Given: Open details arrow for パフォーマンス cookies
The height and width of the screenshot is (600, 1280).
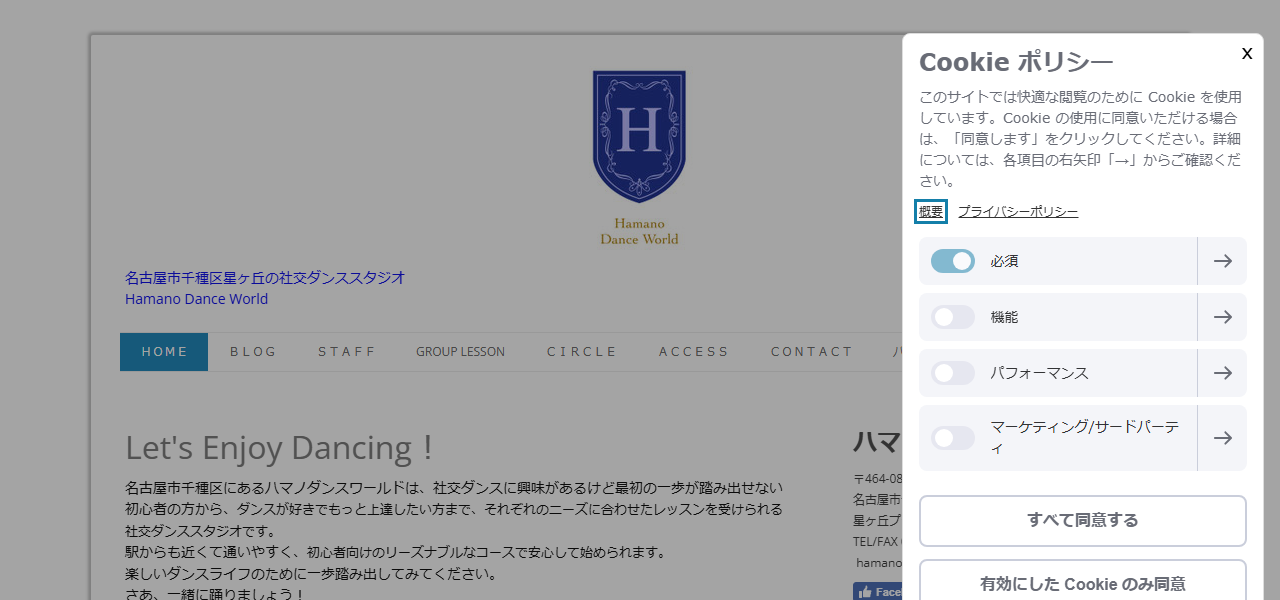Looking at the screenshot, I should [x=1222, y=373].
